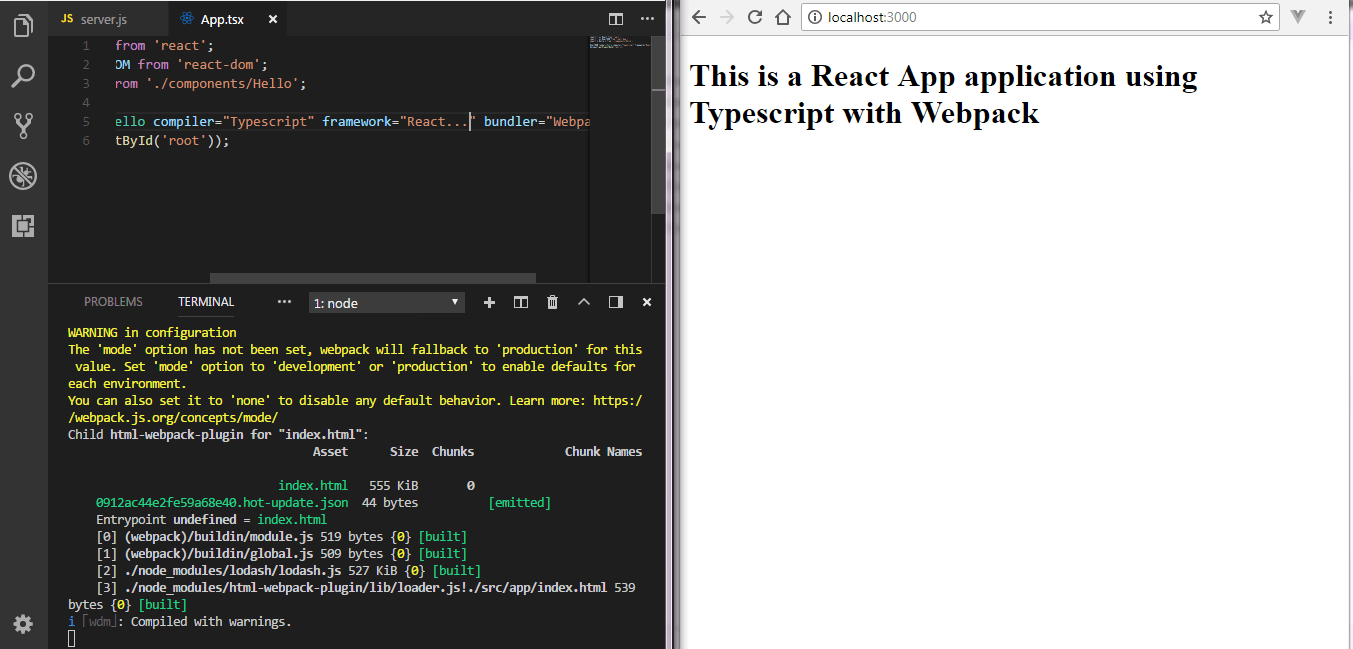The height and width of the screenshot is (649, 1353).
Task: Click 'Entrypoint undefined = index.html' terminal line
Action: [x=211, y=519]
